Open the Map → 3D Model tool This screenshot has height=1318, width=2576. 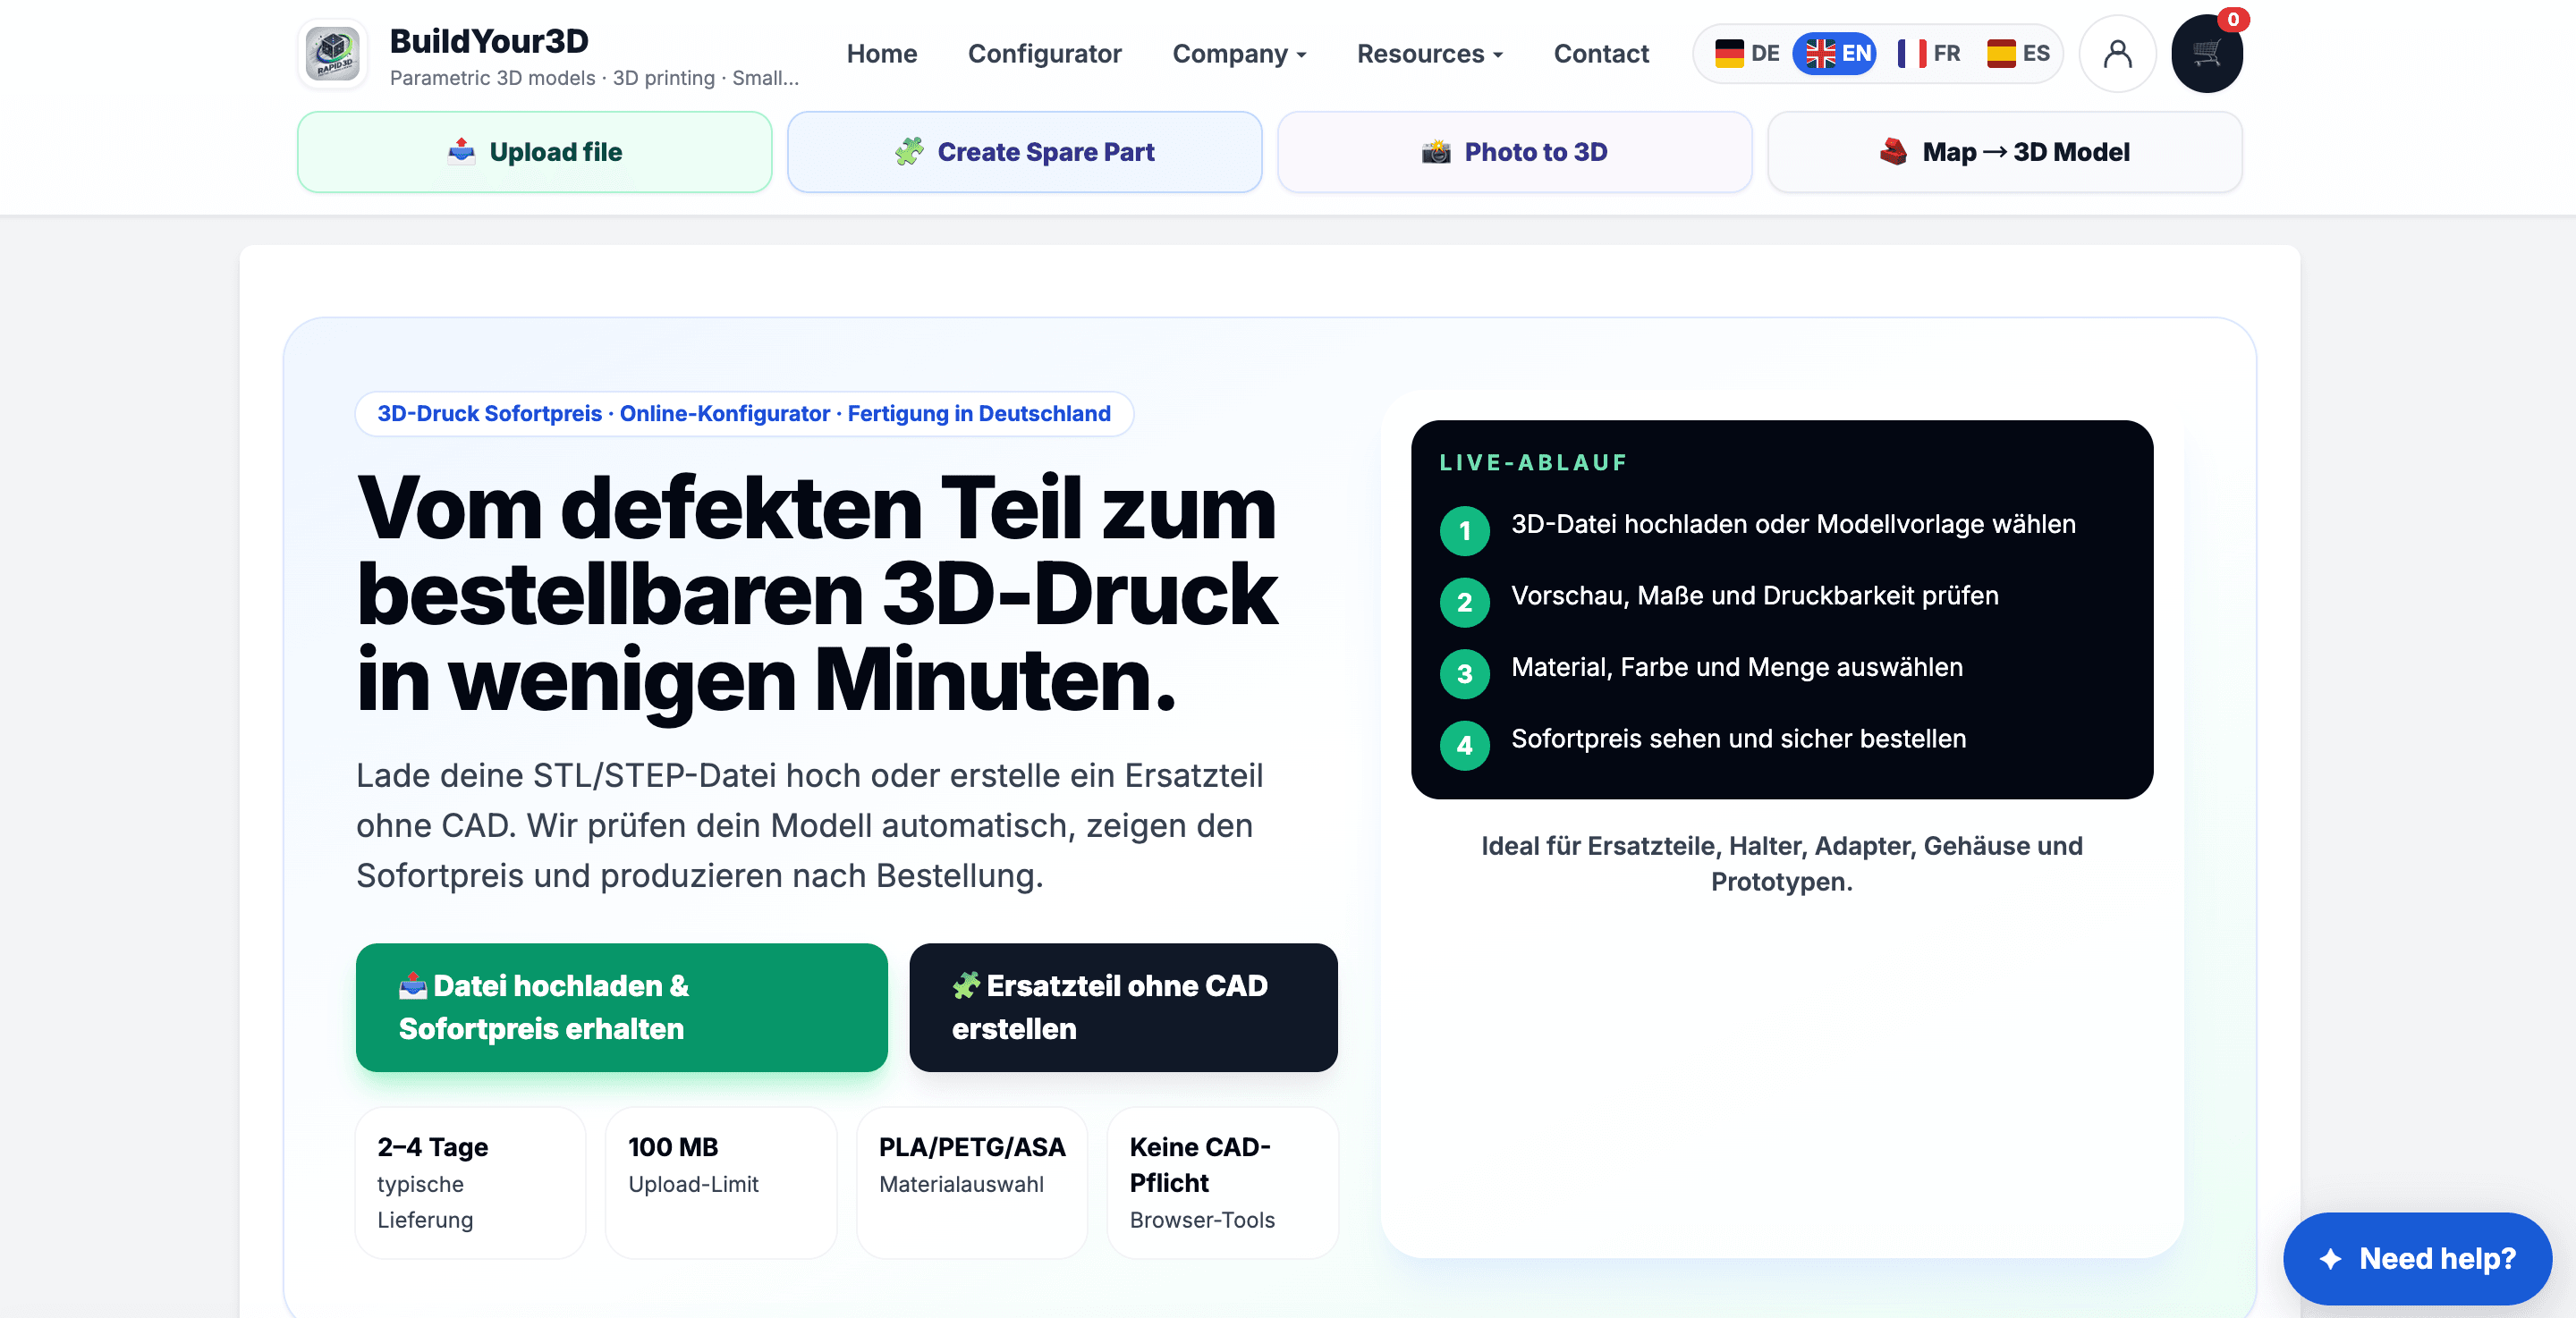tap(2004, 152)
